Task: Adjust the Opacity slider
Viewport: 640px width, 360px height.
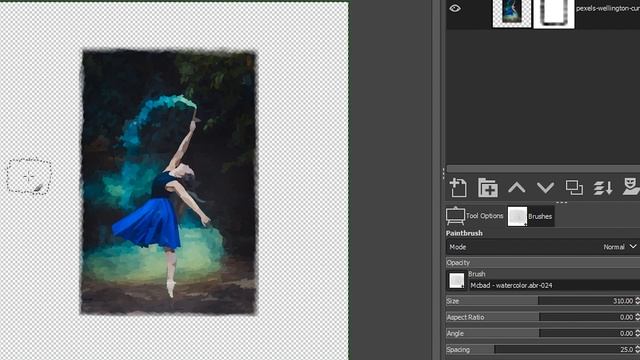Action: [543, 262]
